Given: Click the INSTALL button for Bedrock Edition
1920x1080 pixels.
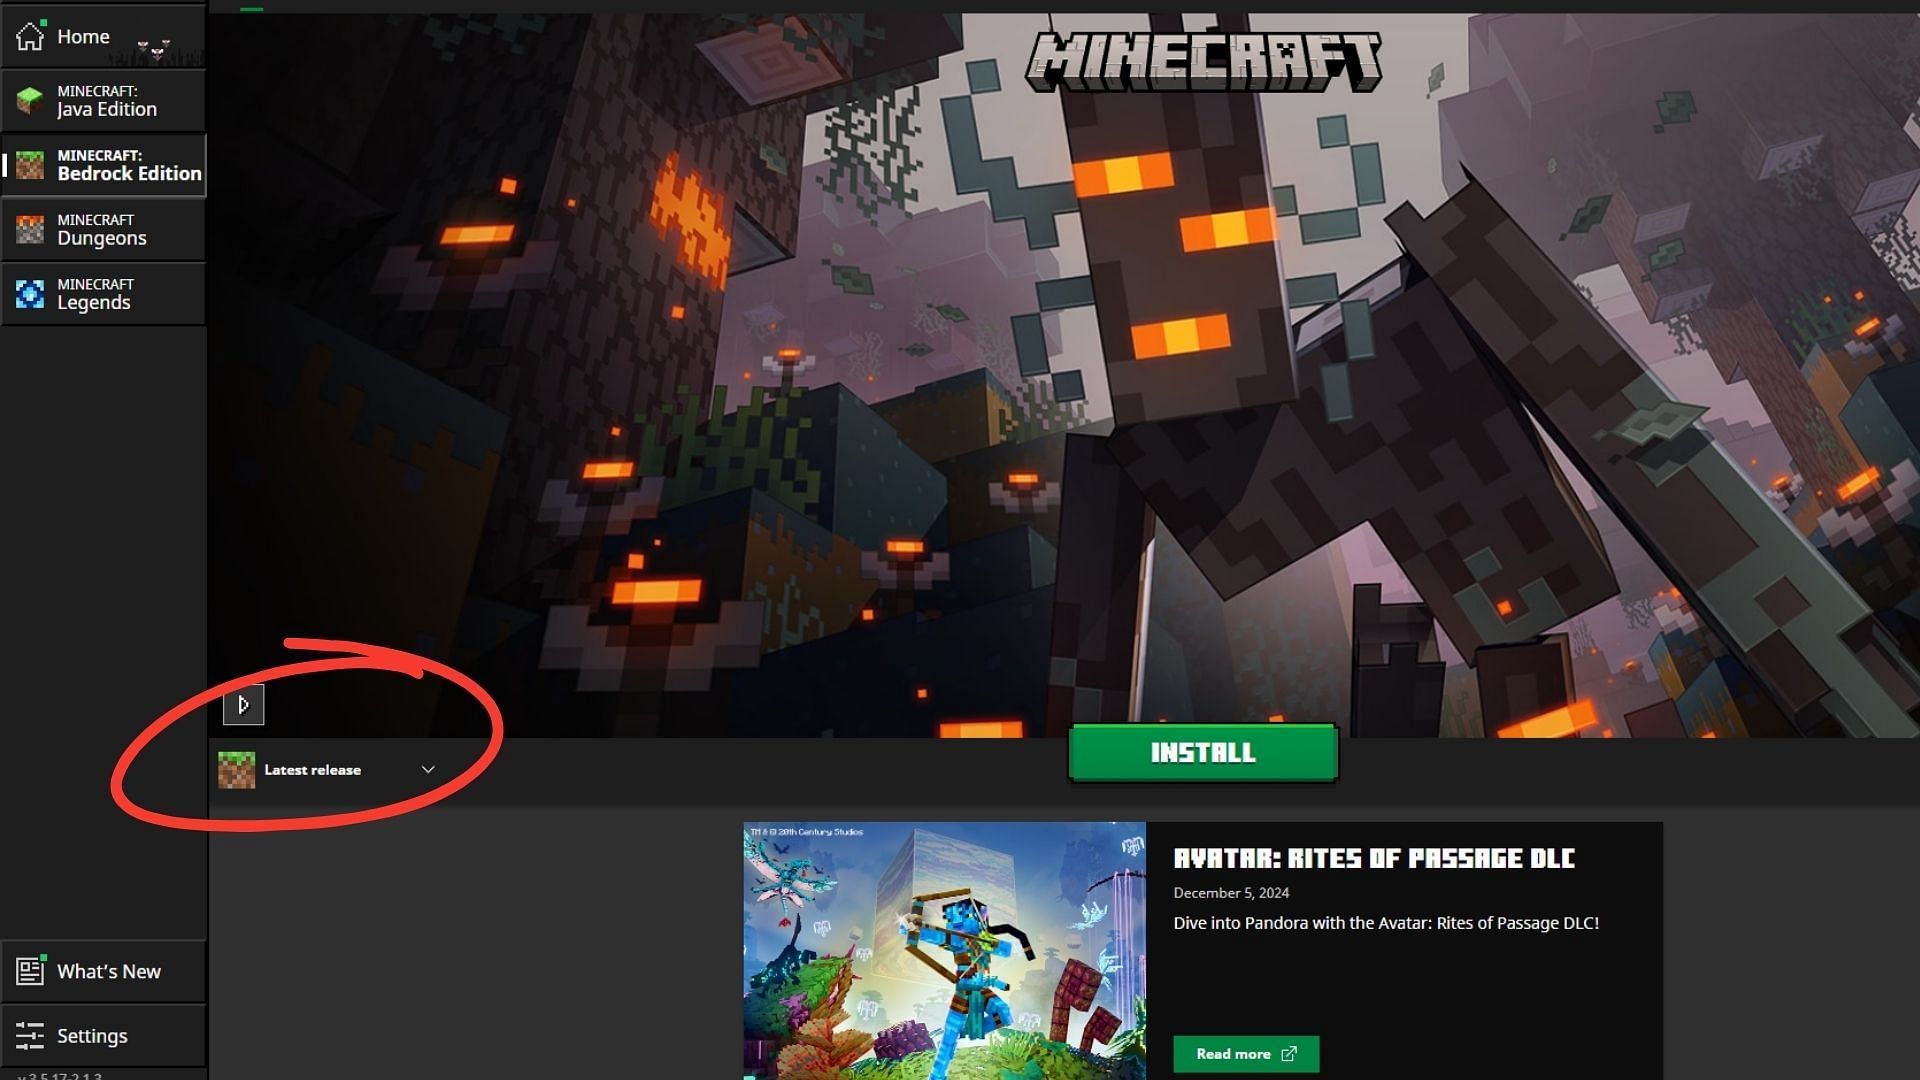Looking at the screenshot, I should point(1203,752).
